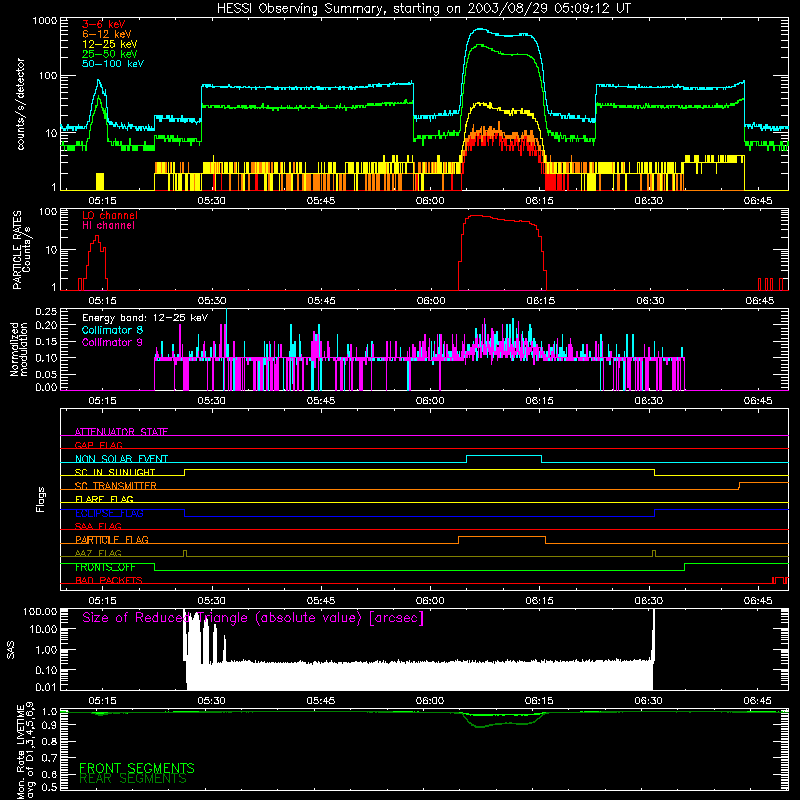Click the 1000 tick label on counts axis
Viewport: 800px width, 800px height.
pos(45,21)
